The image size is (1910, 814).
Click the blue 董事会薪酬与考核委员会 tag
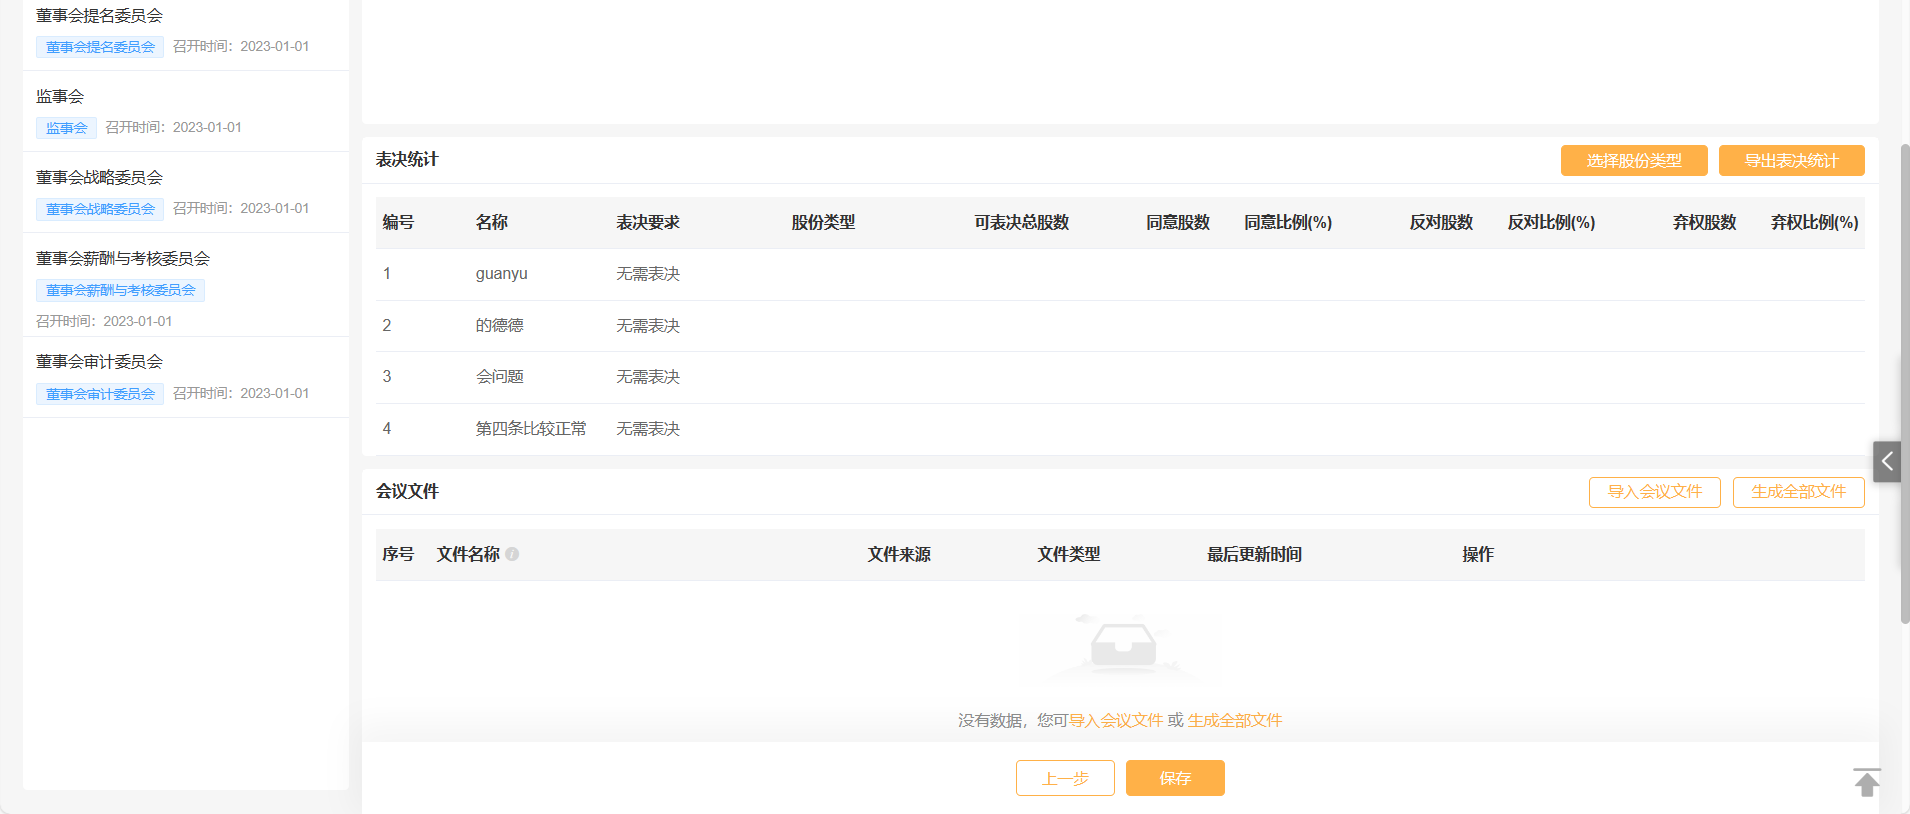[x=120, y=290]
